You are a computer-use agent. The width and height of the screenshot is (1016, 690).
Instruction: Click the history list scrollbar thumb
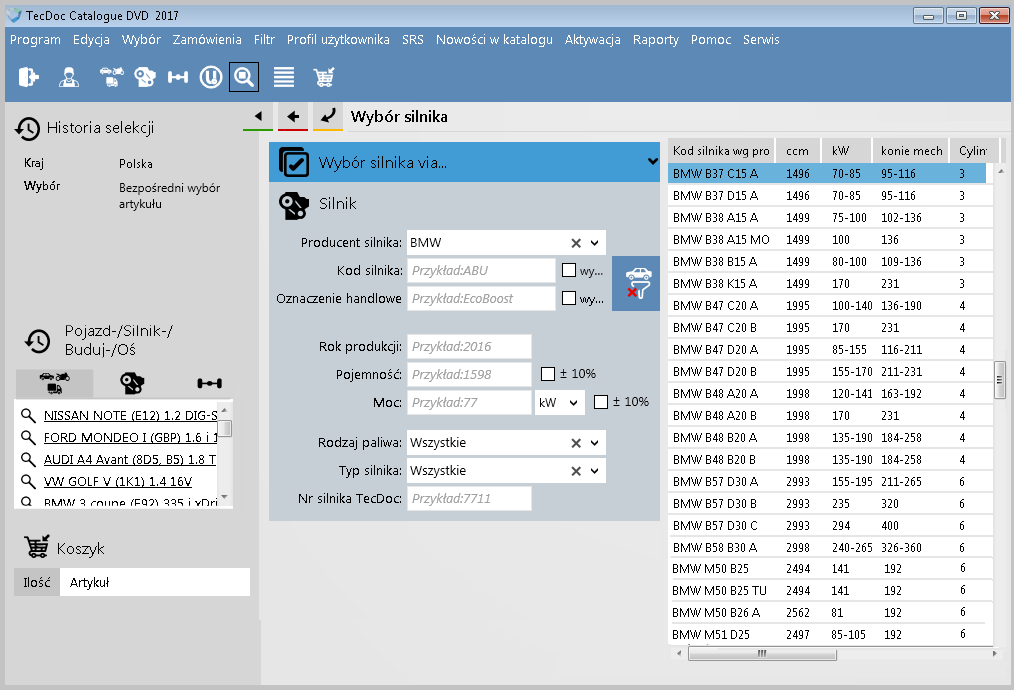[x=225, y=428]
